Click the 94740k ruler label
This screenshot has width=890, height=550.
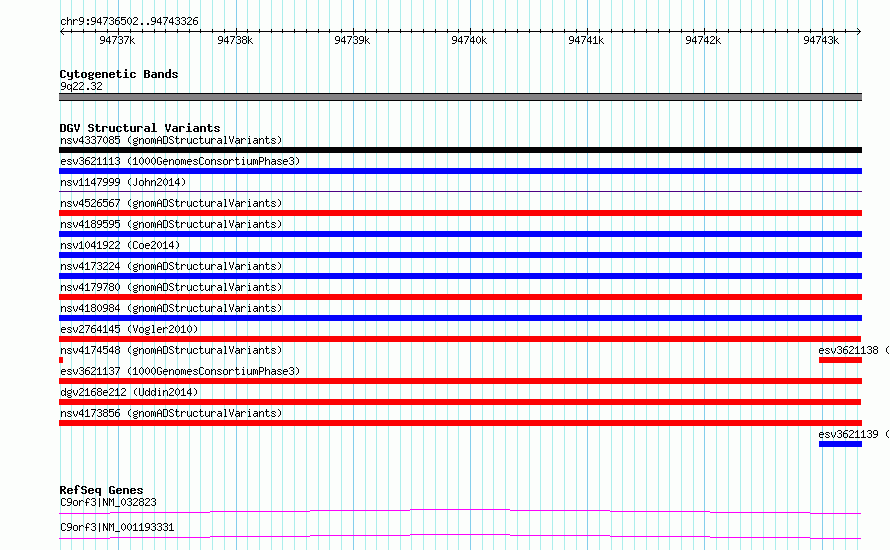469,40
